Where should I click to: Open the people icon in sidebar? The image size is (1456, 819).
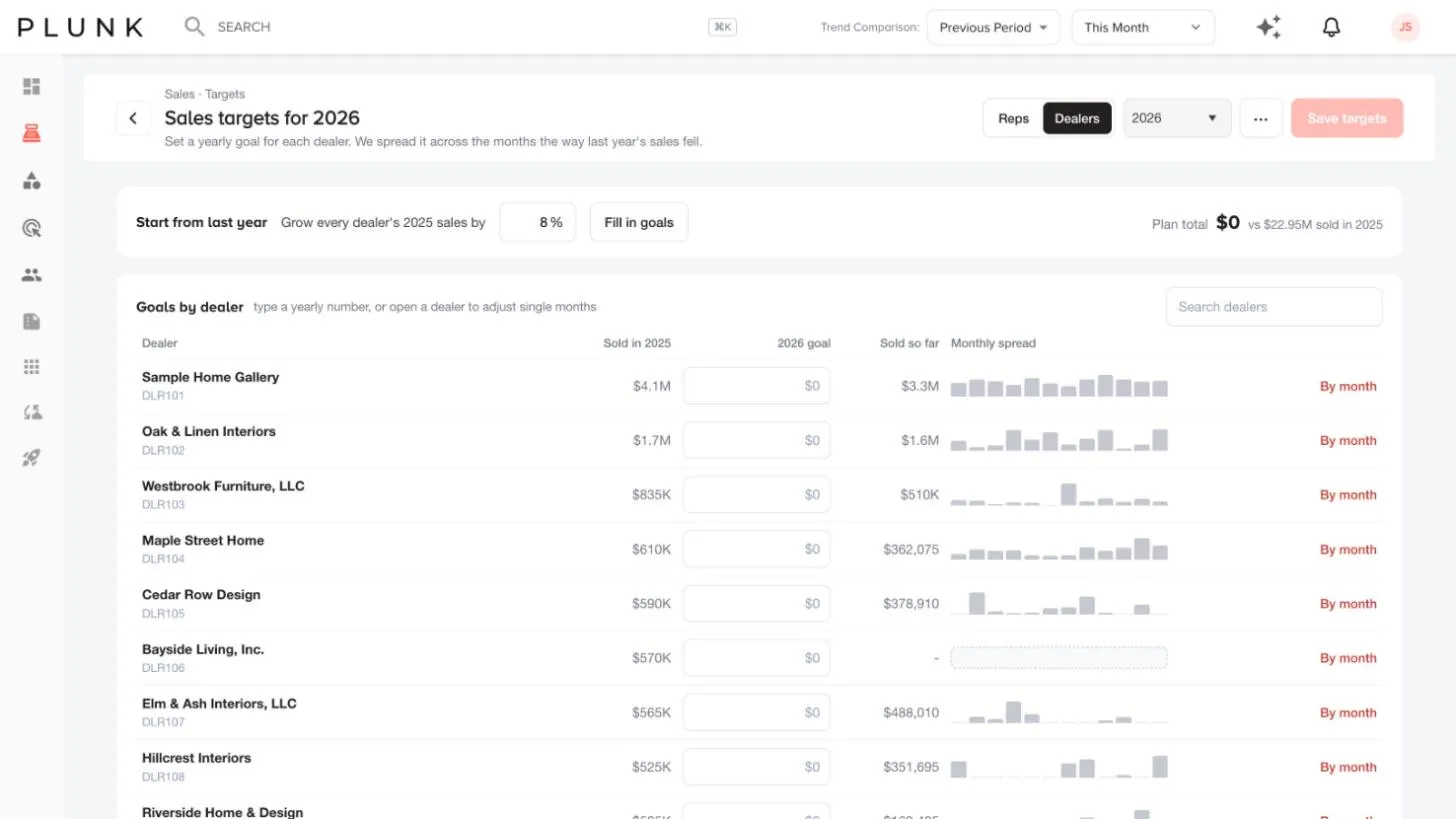tap(31, 275)
